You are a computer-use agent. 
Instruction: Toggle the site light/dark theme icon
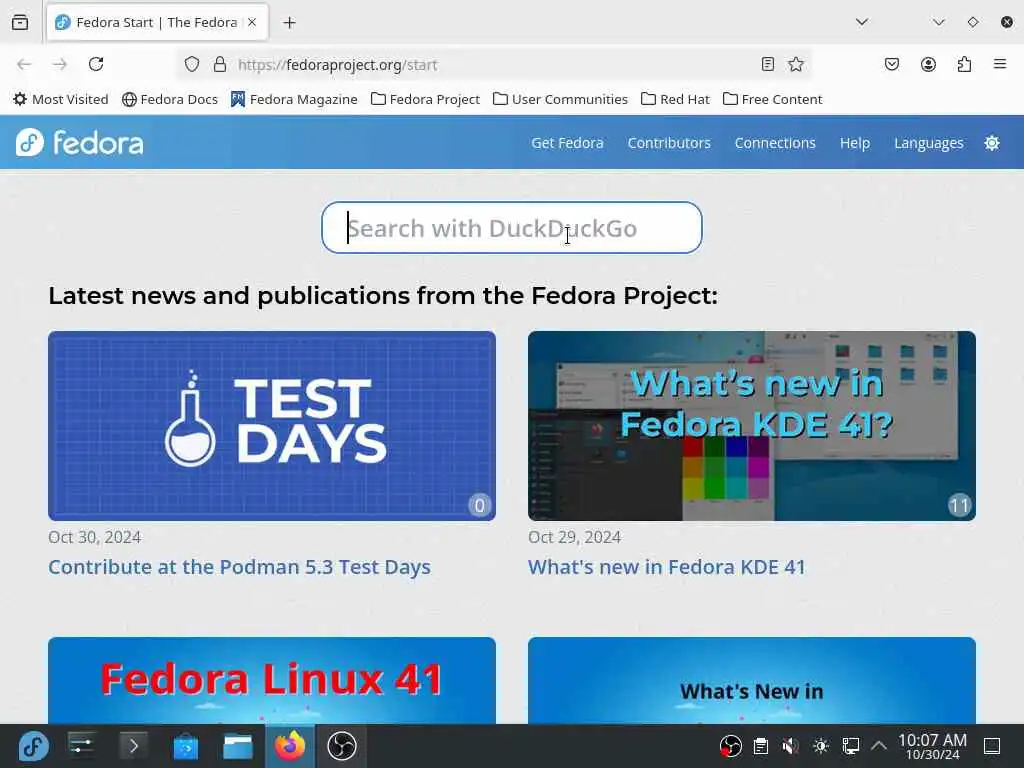[x=992, y=143]
